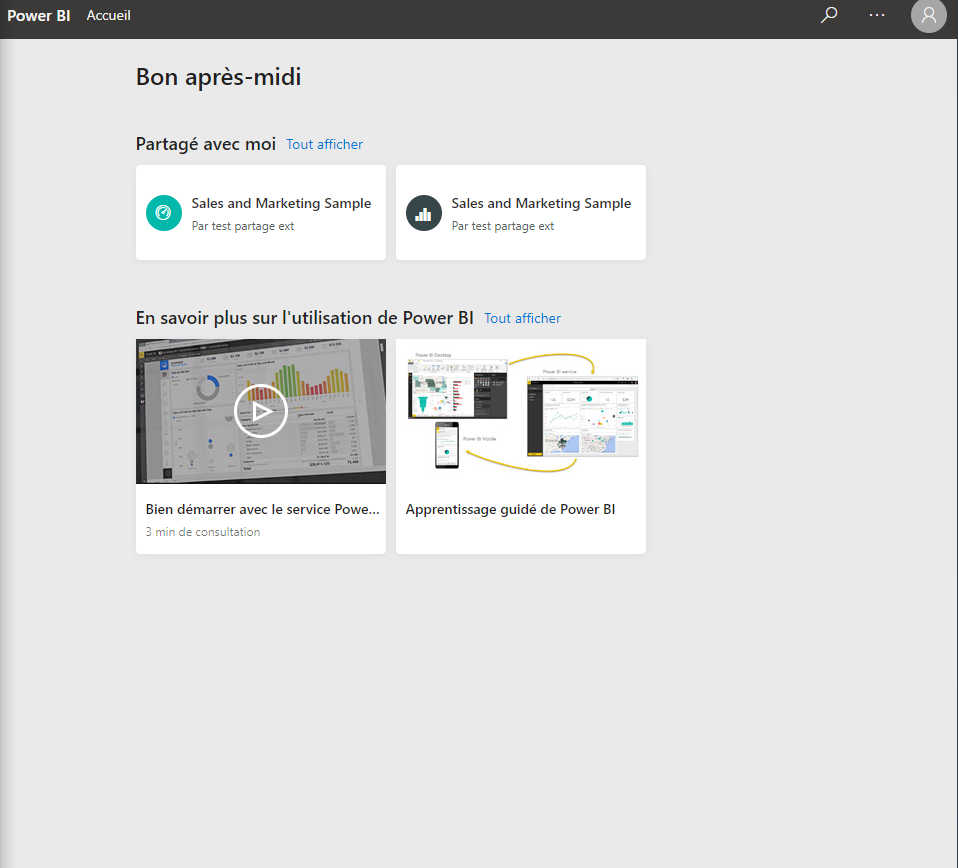The width and height of the screenshot is (958, 868).
Task: Open 'Bien démarrer avec le service Powe...' title
Action: point(262,509)
